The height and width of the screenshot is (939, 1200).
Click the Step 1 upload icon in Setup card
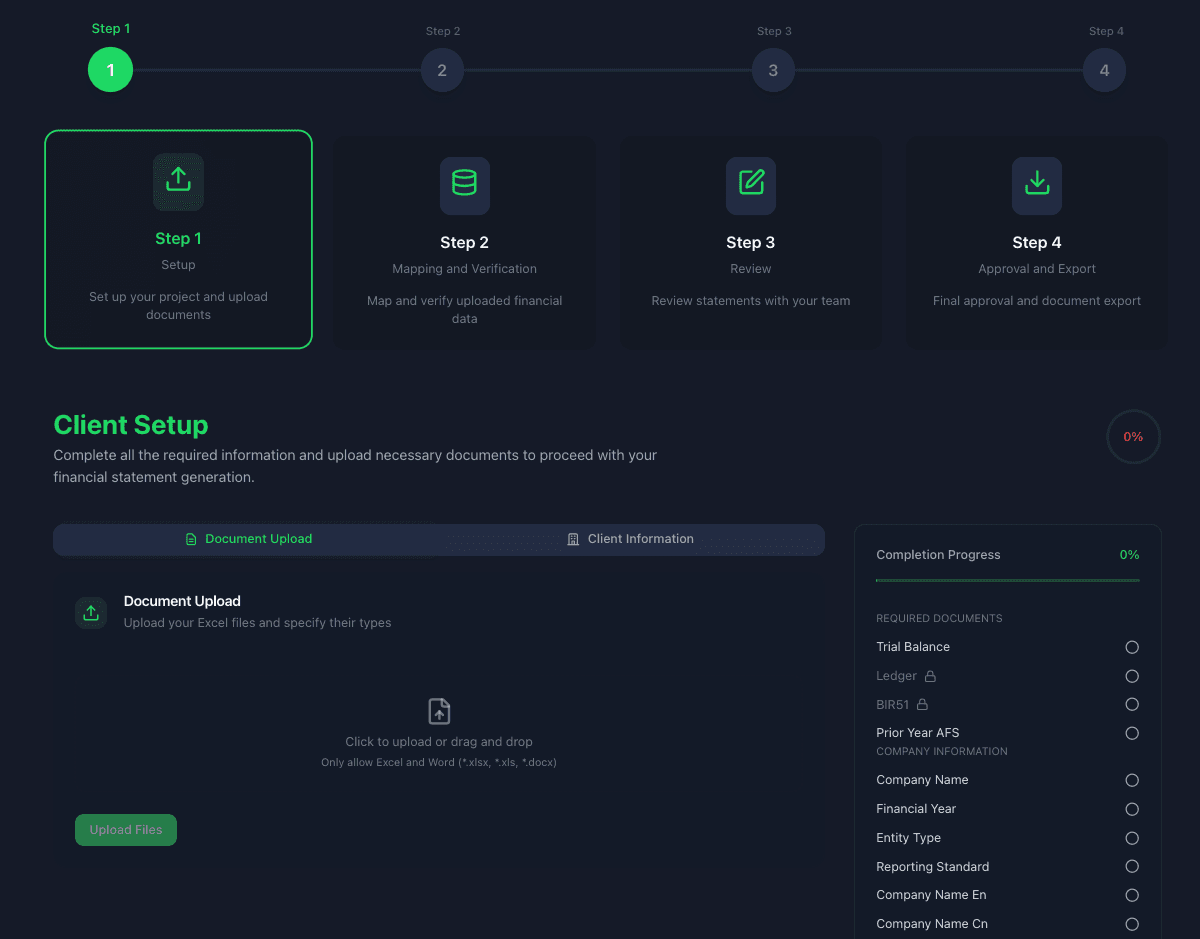[178, 181]
